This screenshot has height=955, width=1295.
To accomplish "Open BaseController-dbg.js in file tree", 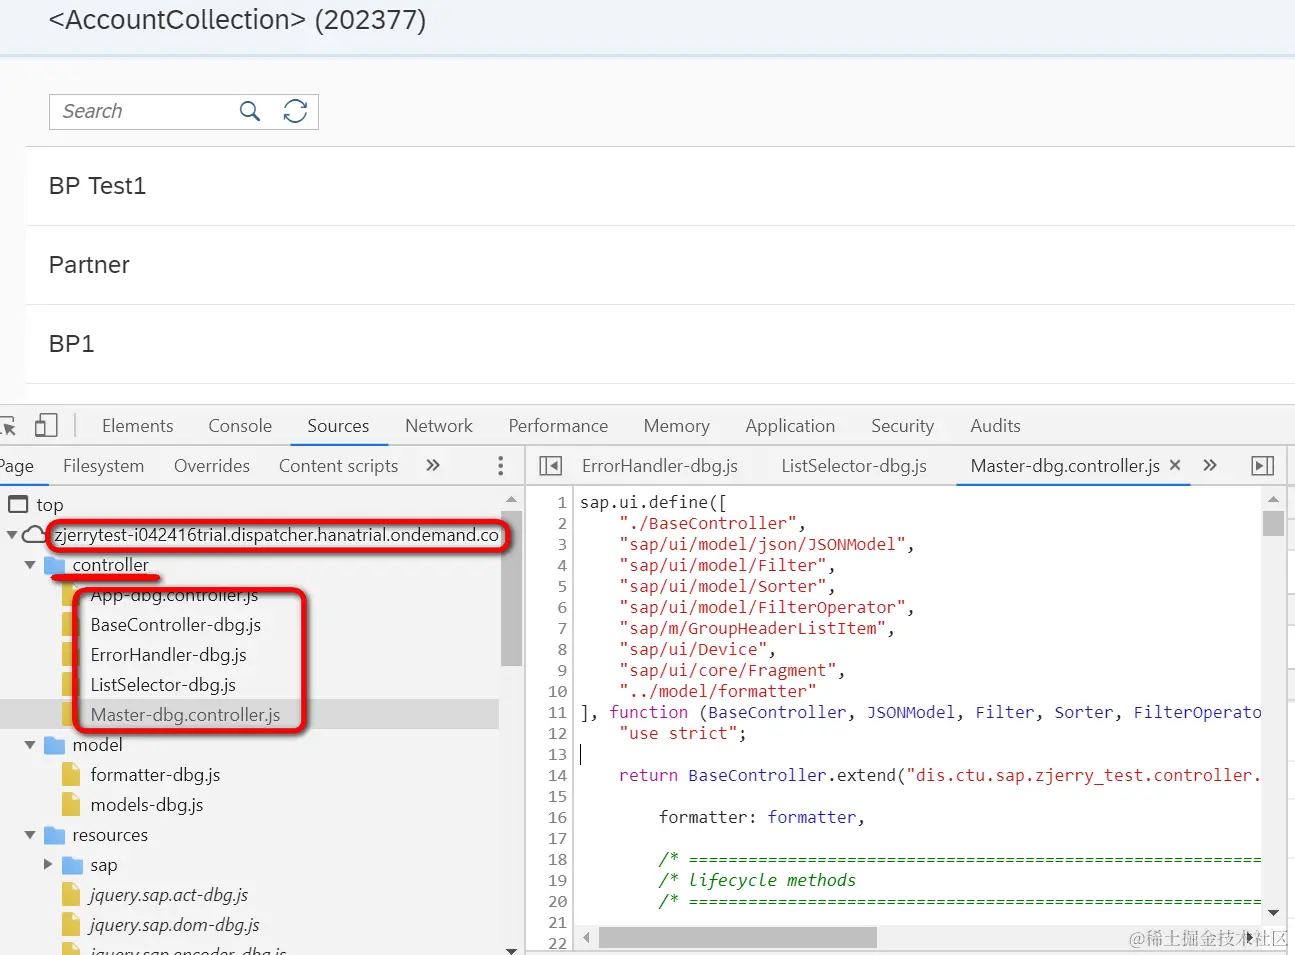I will (176, 625).
